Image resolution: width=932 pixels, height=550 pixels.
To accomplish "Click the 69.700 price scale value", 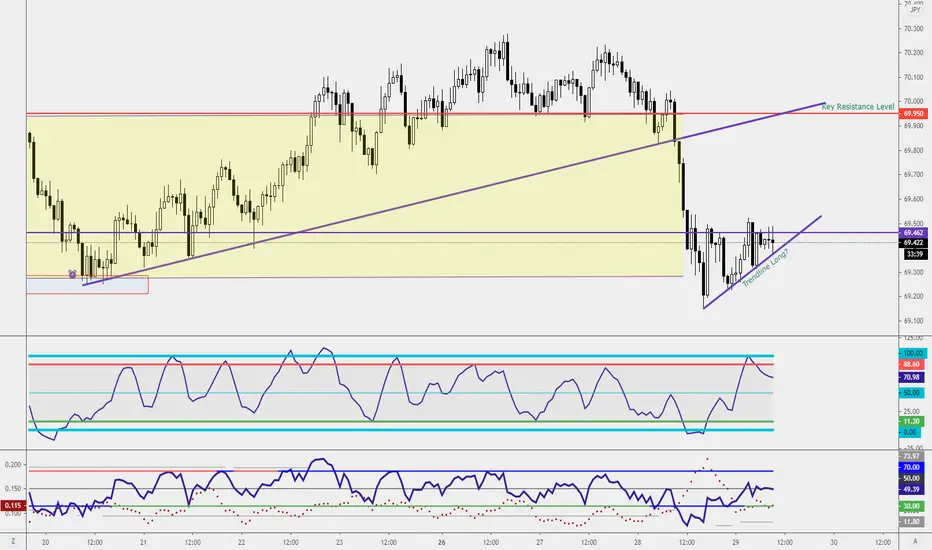I will pos(914,175).
